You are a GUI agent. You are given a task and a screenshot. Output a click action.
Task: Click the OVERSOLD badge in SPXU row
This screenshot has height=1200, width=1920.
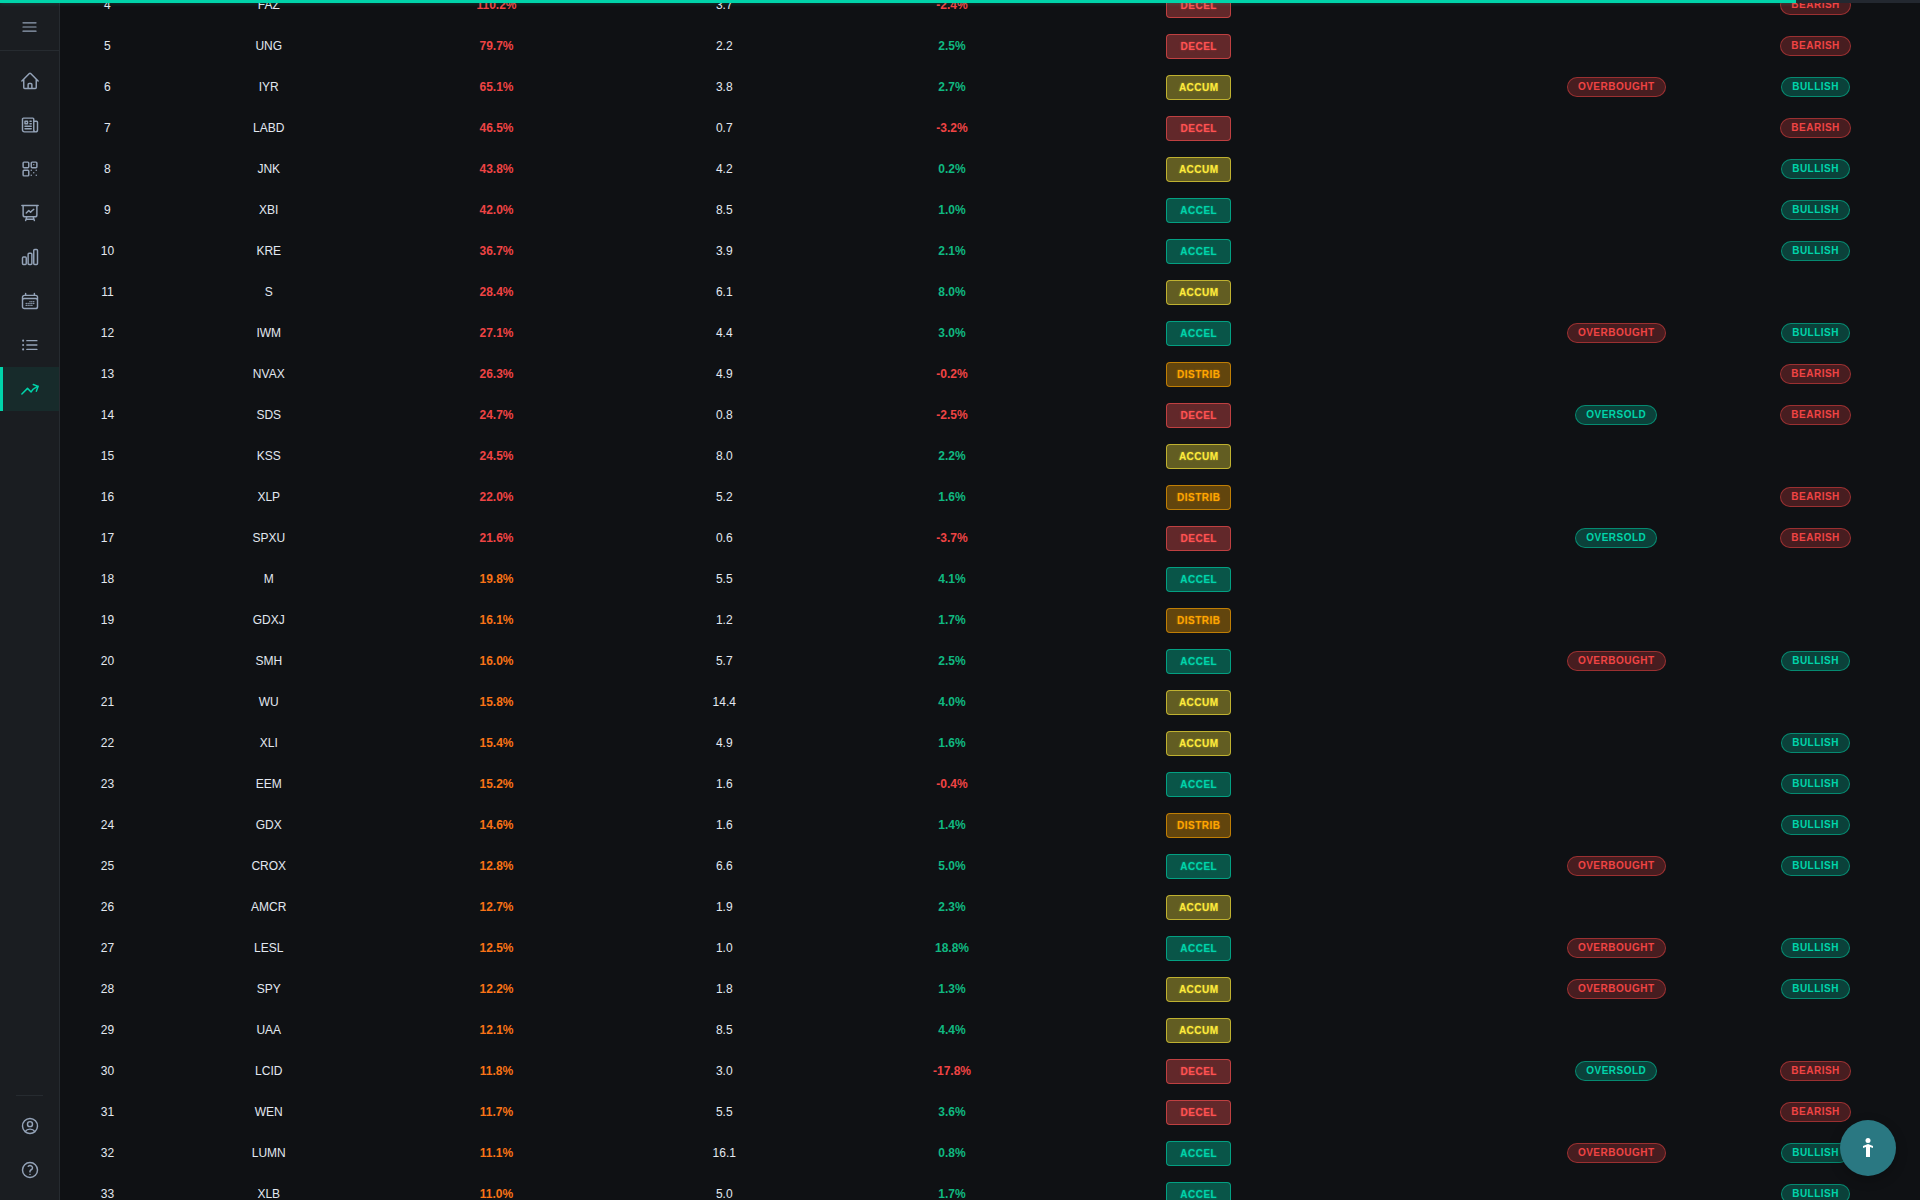tap(1616, 538)
